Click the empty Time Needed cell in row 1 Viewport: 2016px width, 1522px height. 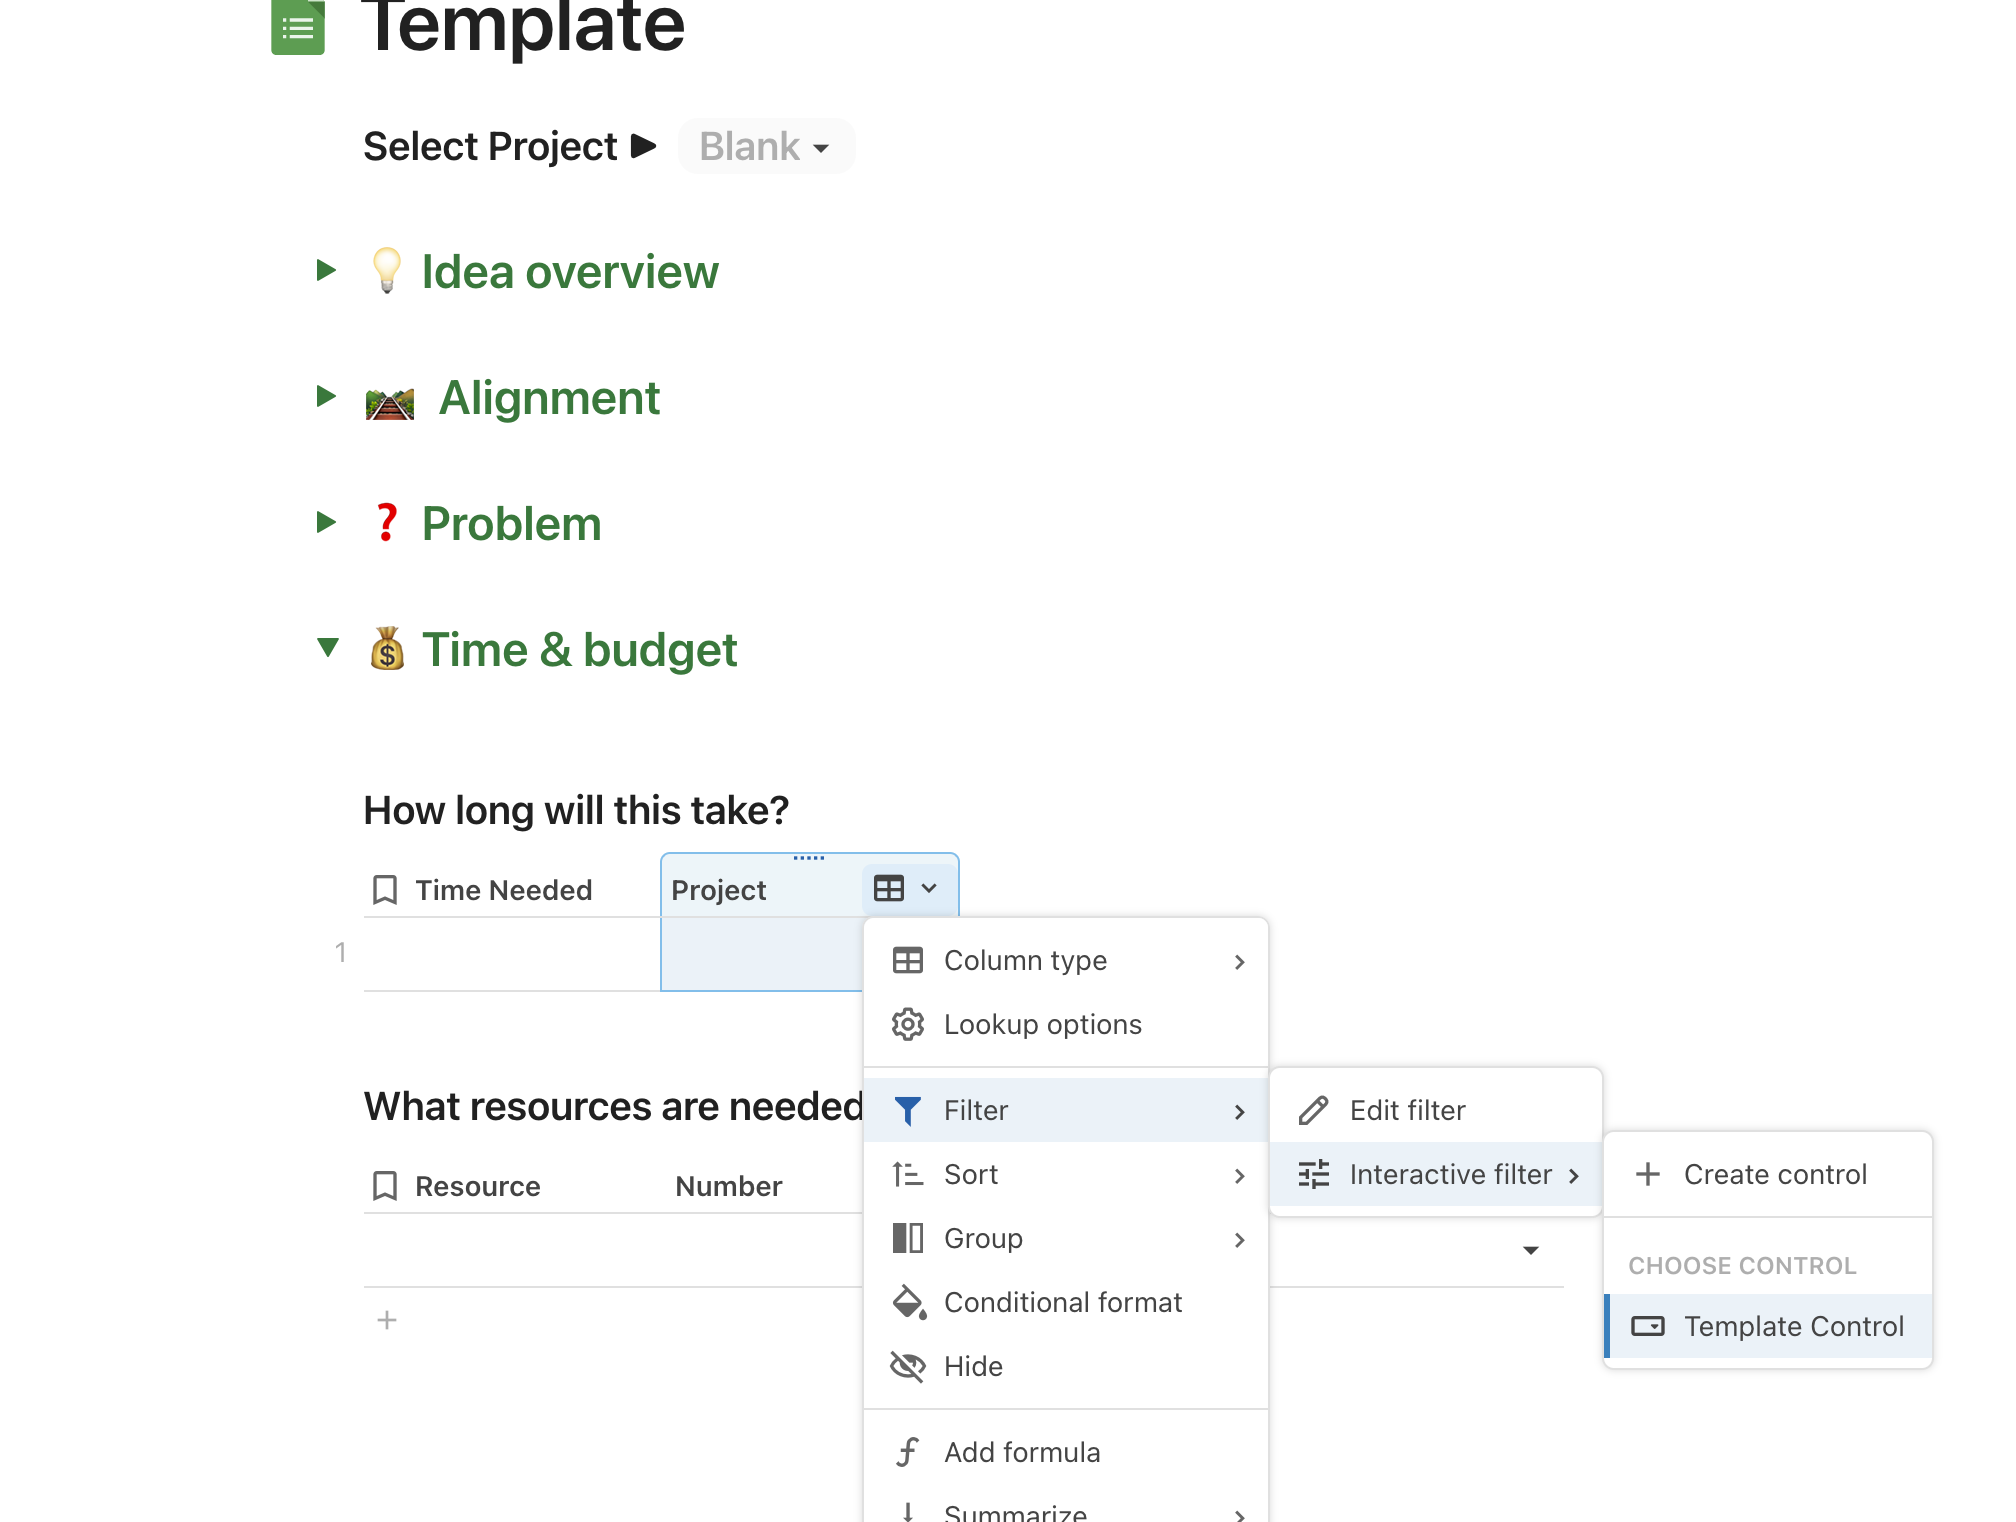510,954
